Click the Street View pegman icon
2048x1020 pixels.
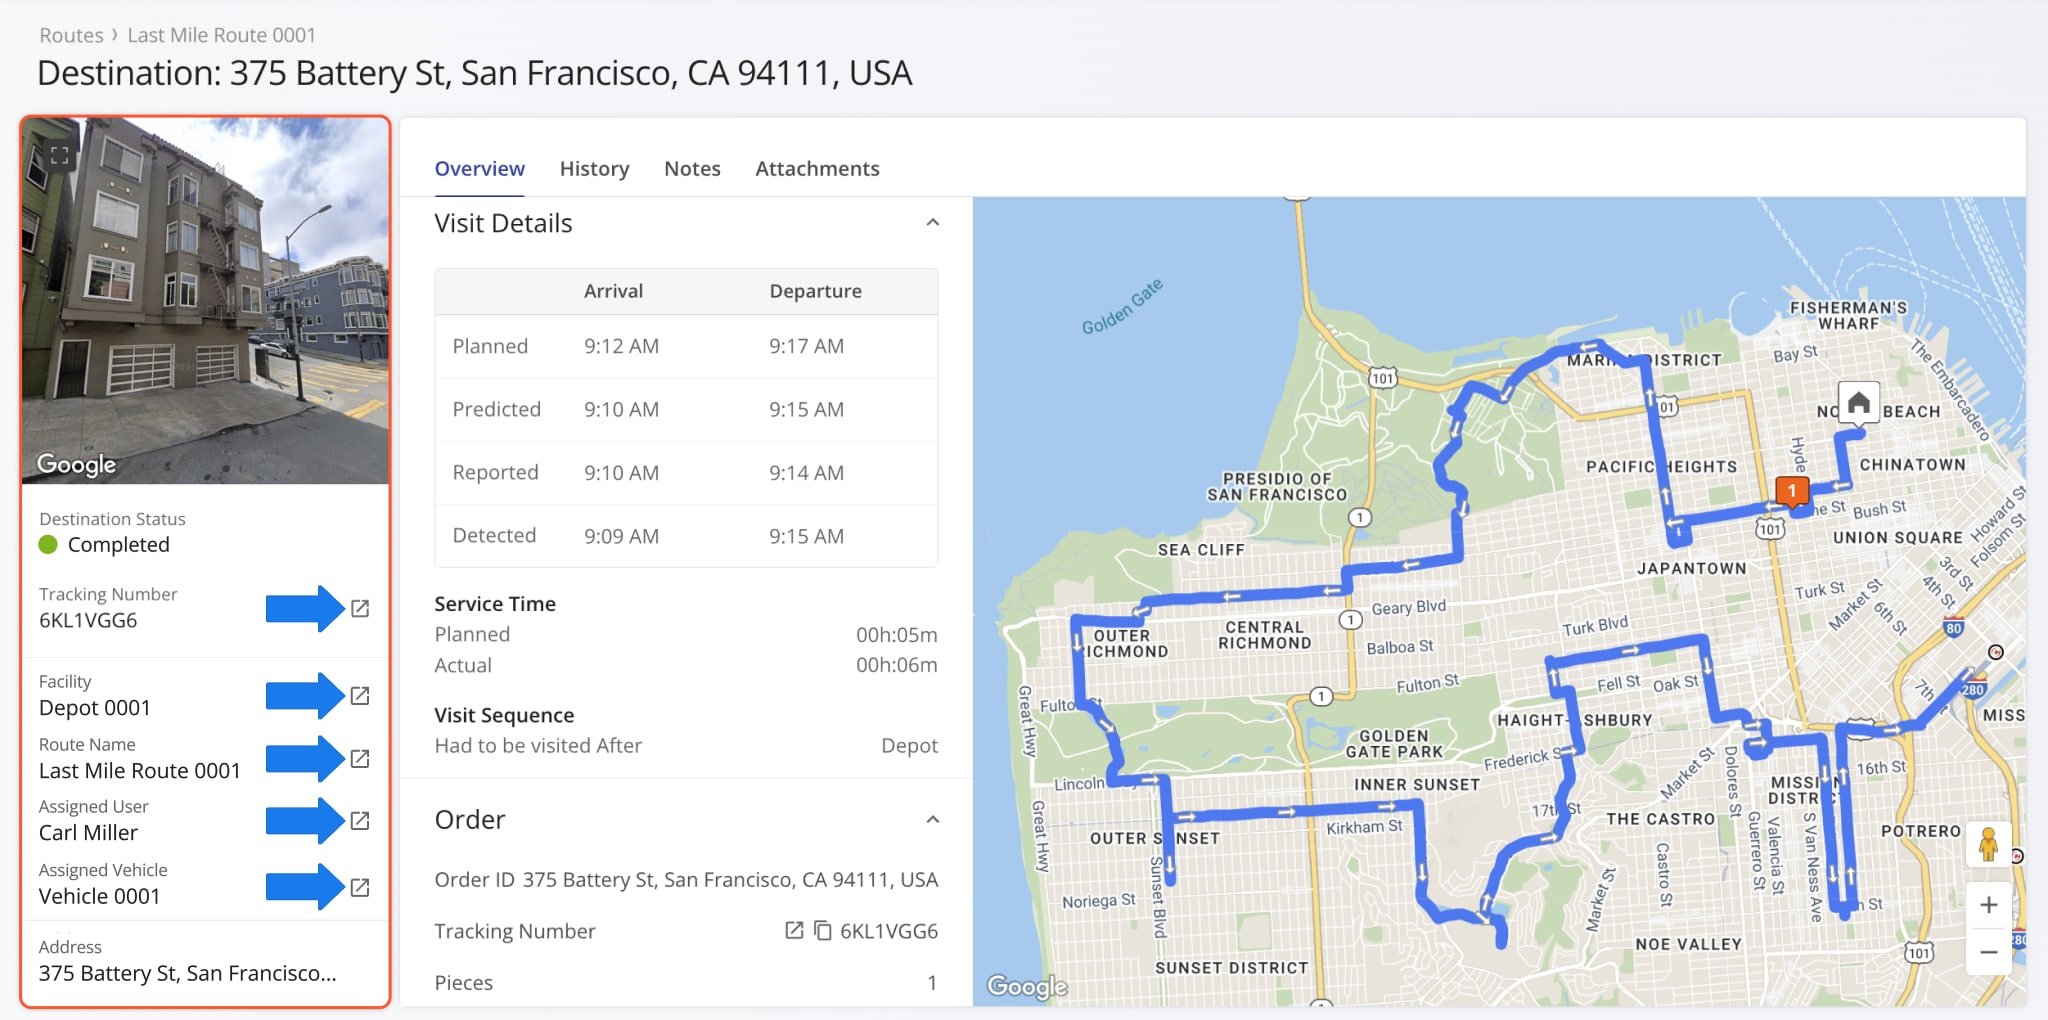point(1988,845)
